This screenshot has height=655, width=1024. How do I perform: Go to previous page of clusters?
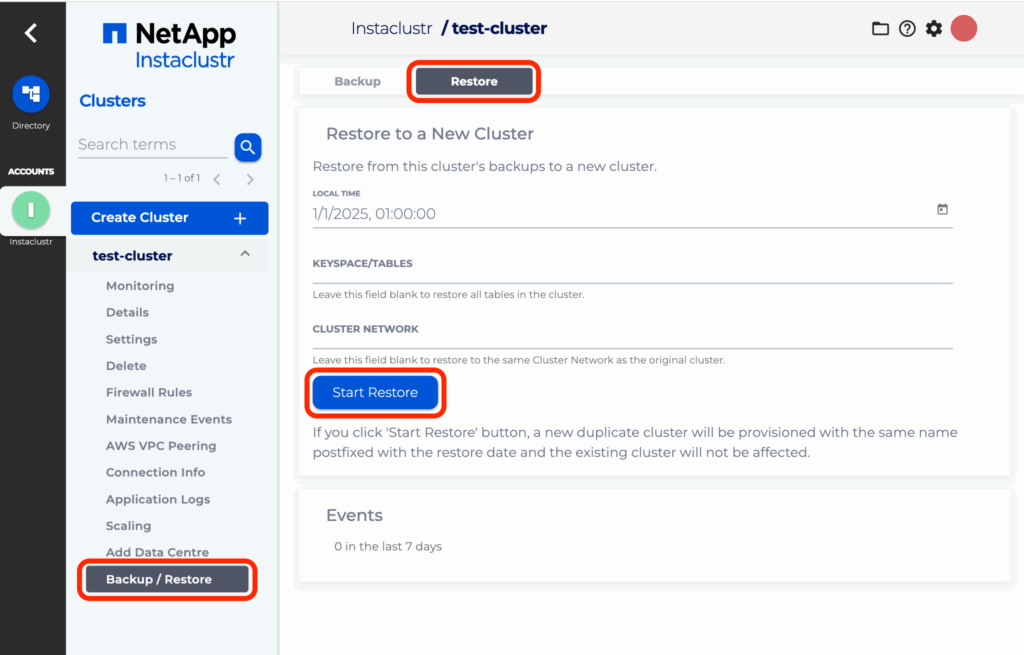pos(217,179)
